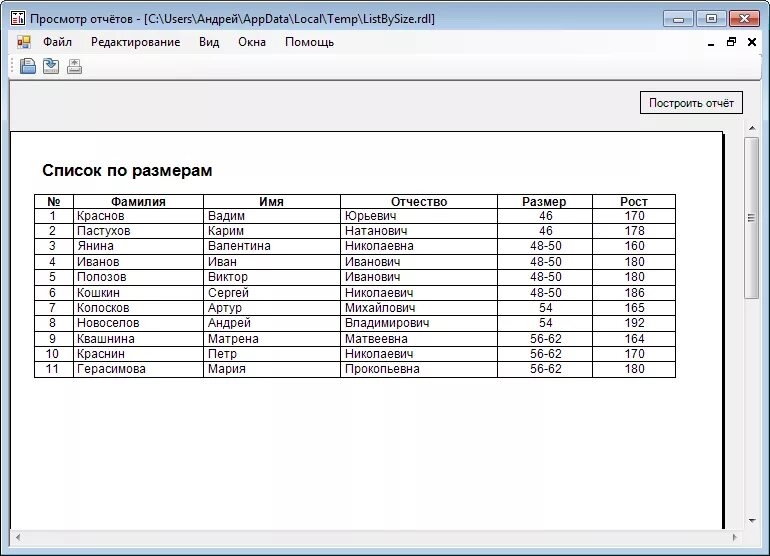Select the surname cell Краснин
Image resolution: width=770 pixels, height=556 pixels.
click(x=138, y=354)
